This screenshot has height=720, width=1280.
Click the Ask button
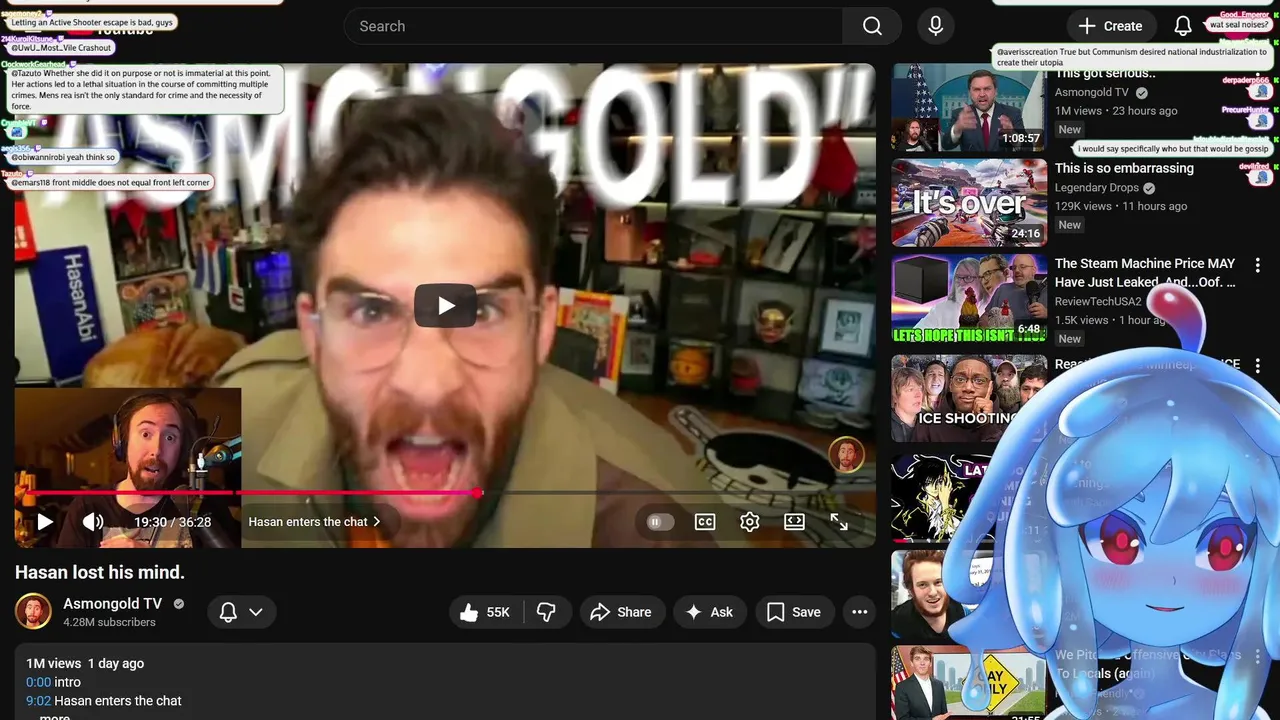point(709,612)
